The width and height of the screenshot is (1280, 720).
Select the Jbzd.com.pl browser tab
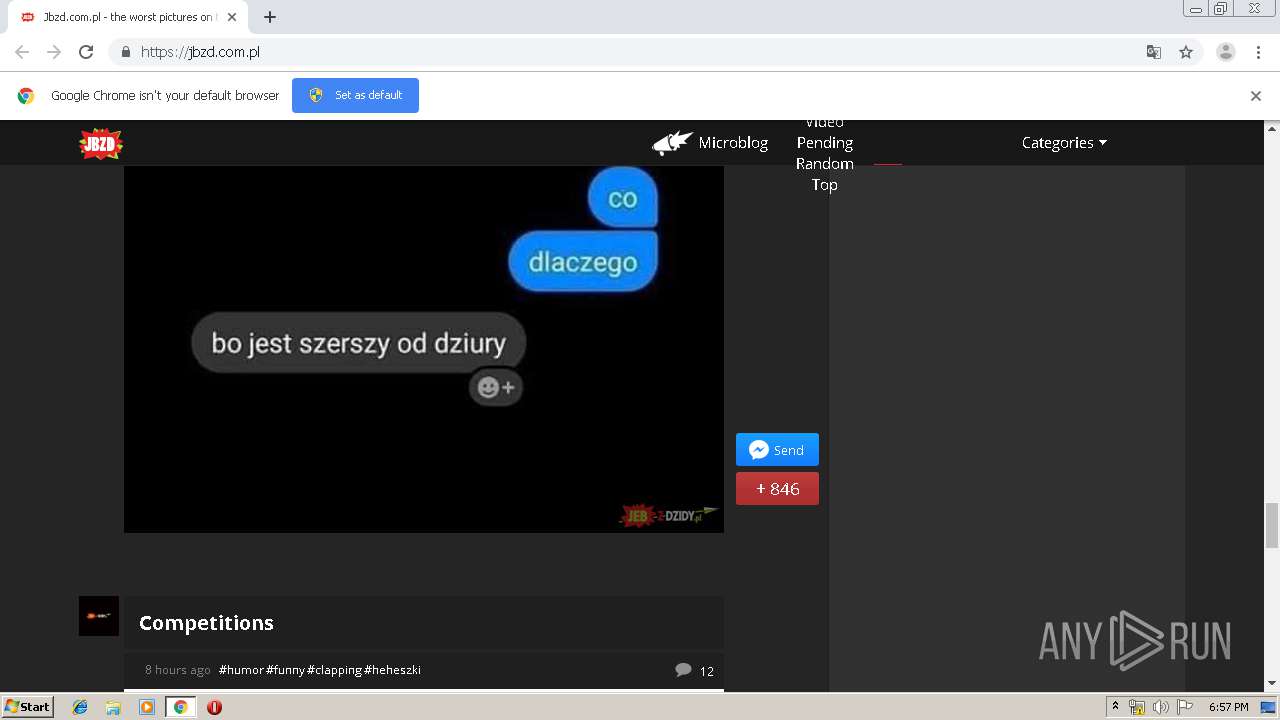[x=128, y=17]
